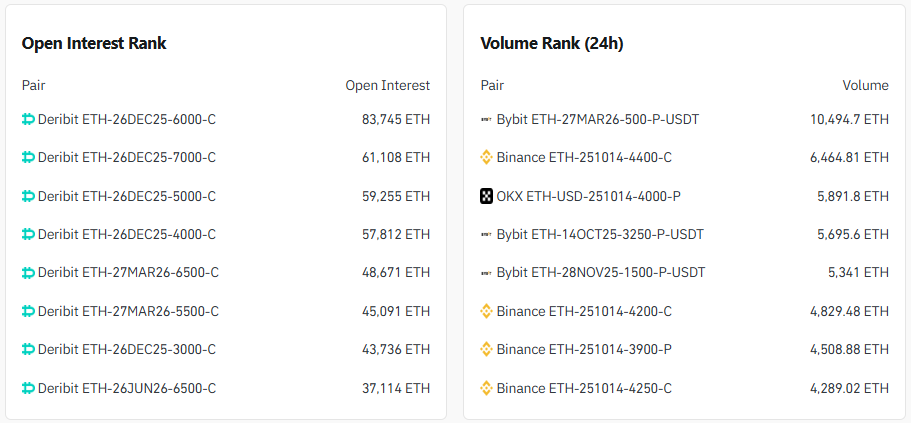Open Bybit ETH-14OCT25-3250-P-USDT pair

click(x=600, y=234)
